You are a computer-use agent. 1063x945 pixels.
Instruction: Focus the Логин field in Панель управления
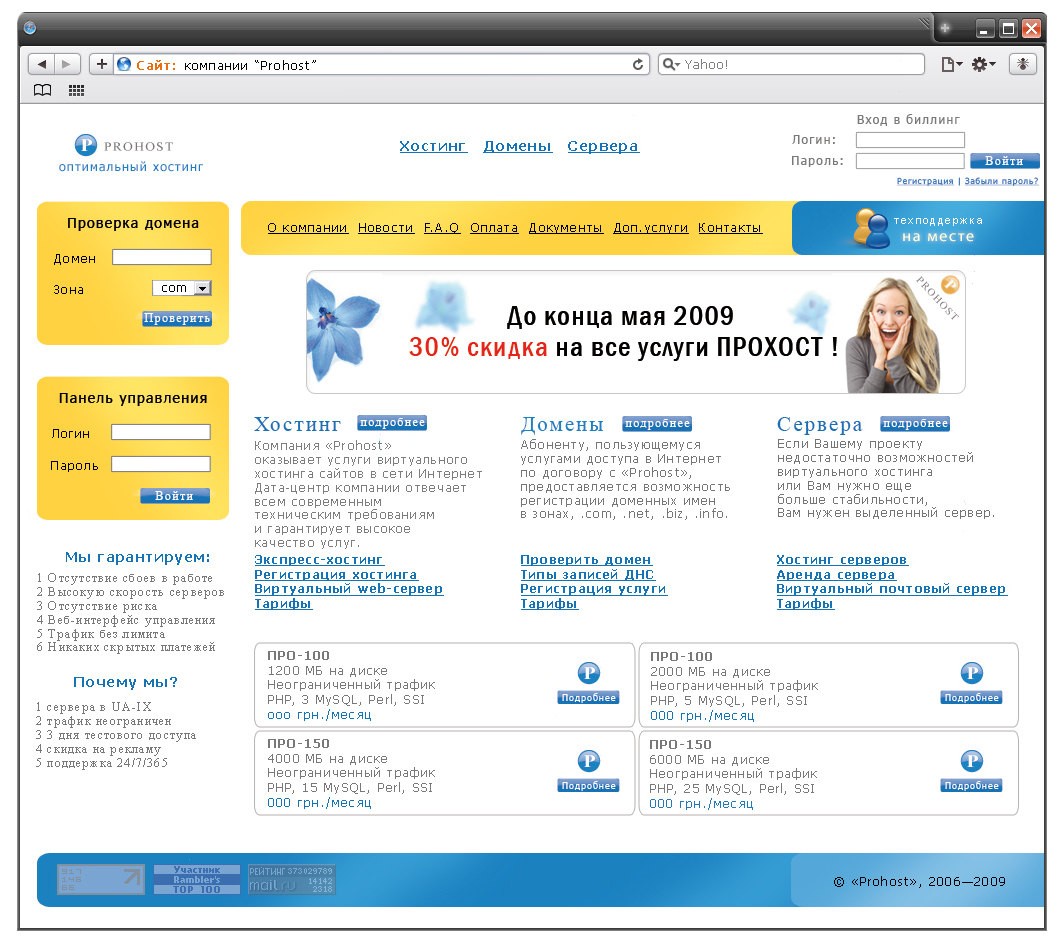tap(161, 432)
